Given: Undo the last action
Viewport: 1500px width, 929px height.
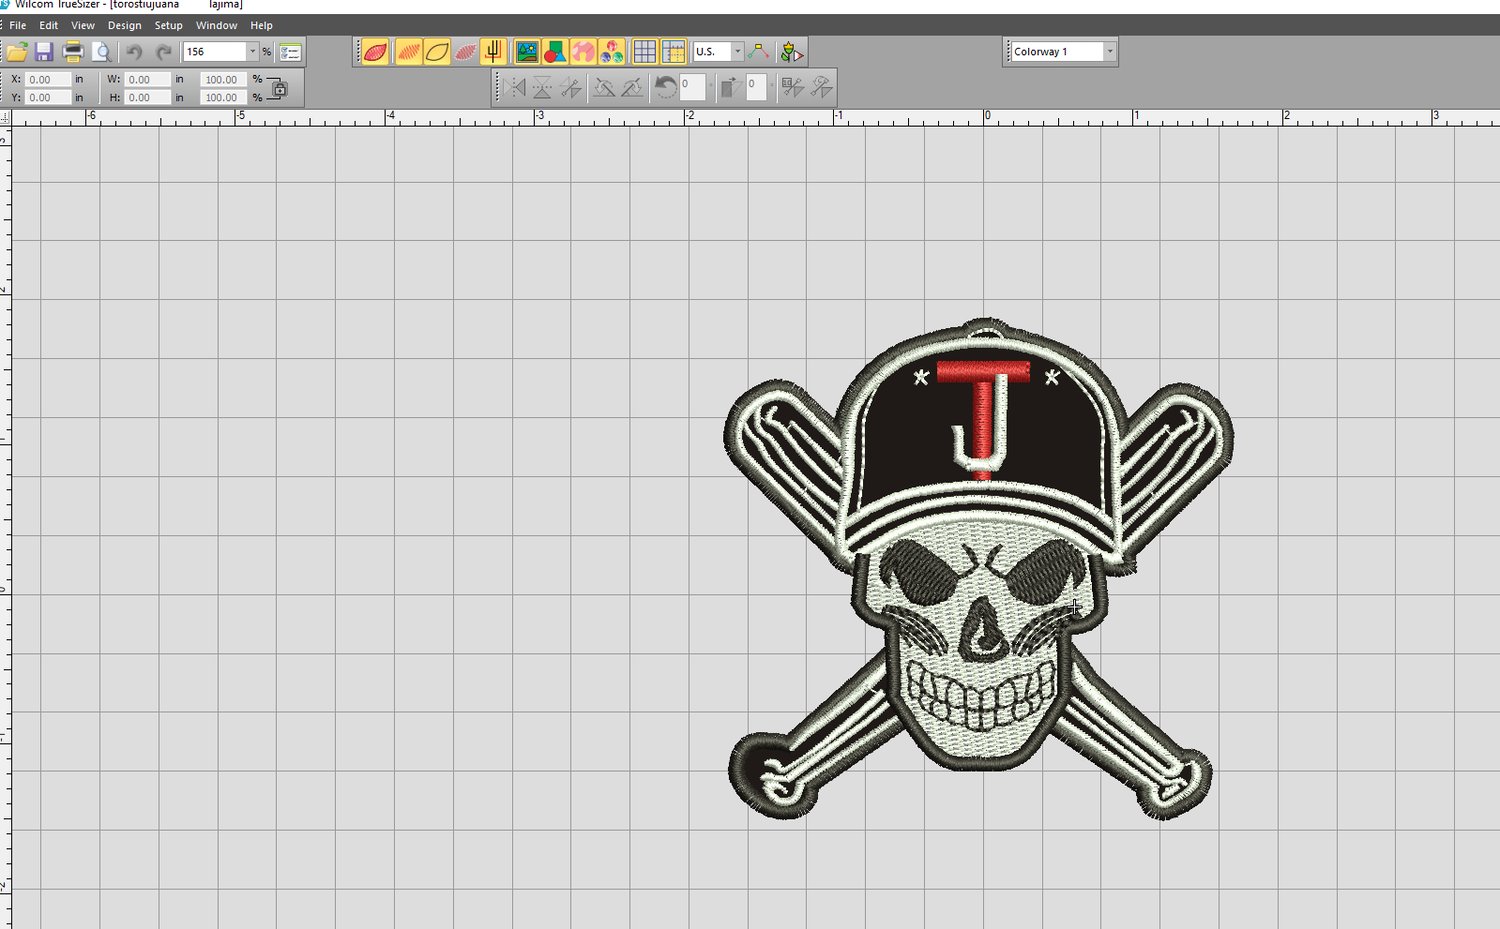Looking at the screenshot, I should (134, 51).
